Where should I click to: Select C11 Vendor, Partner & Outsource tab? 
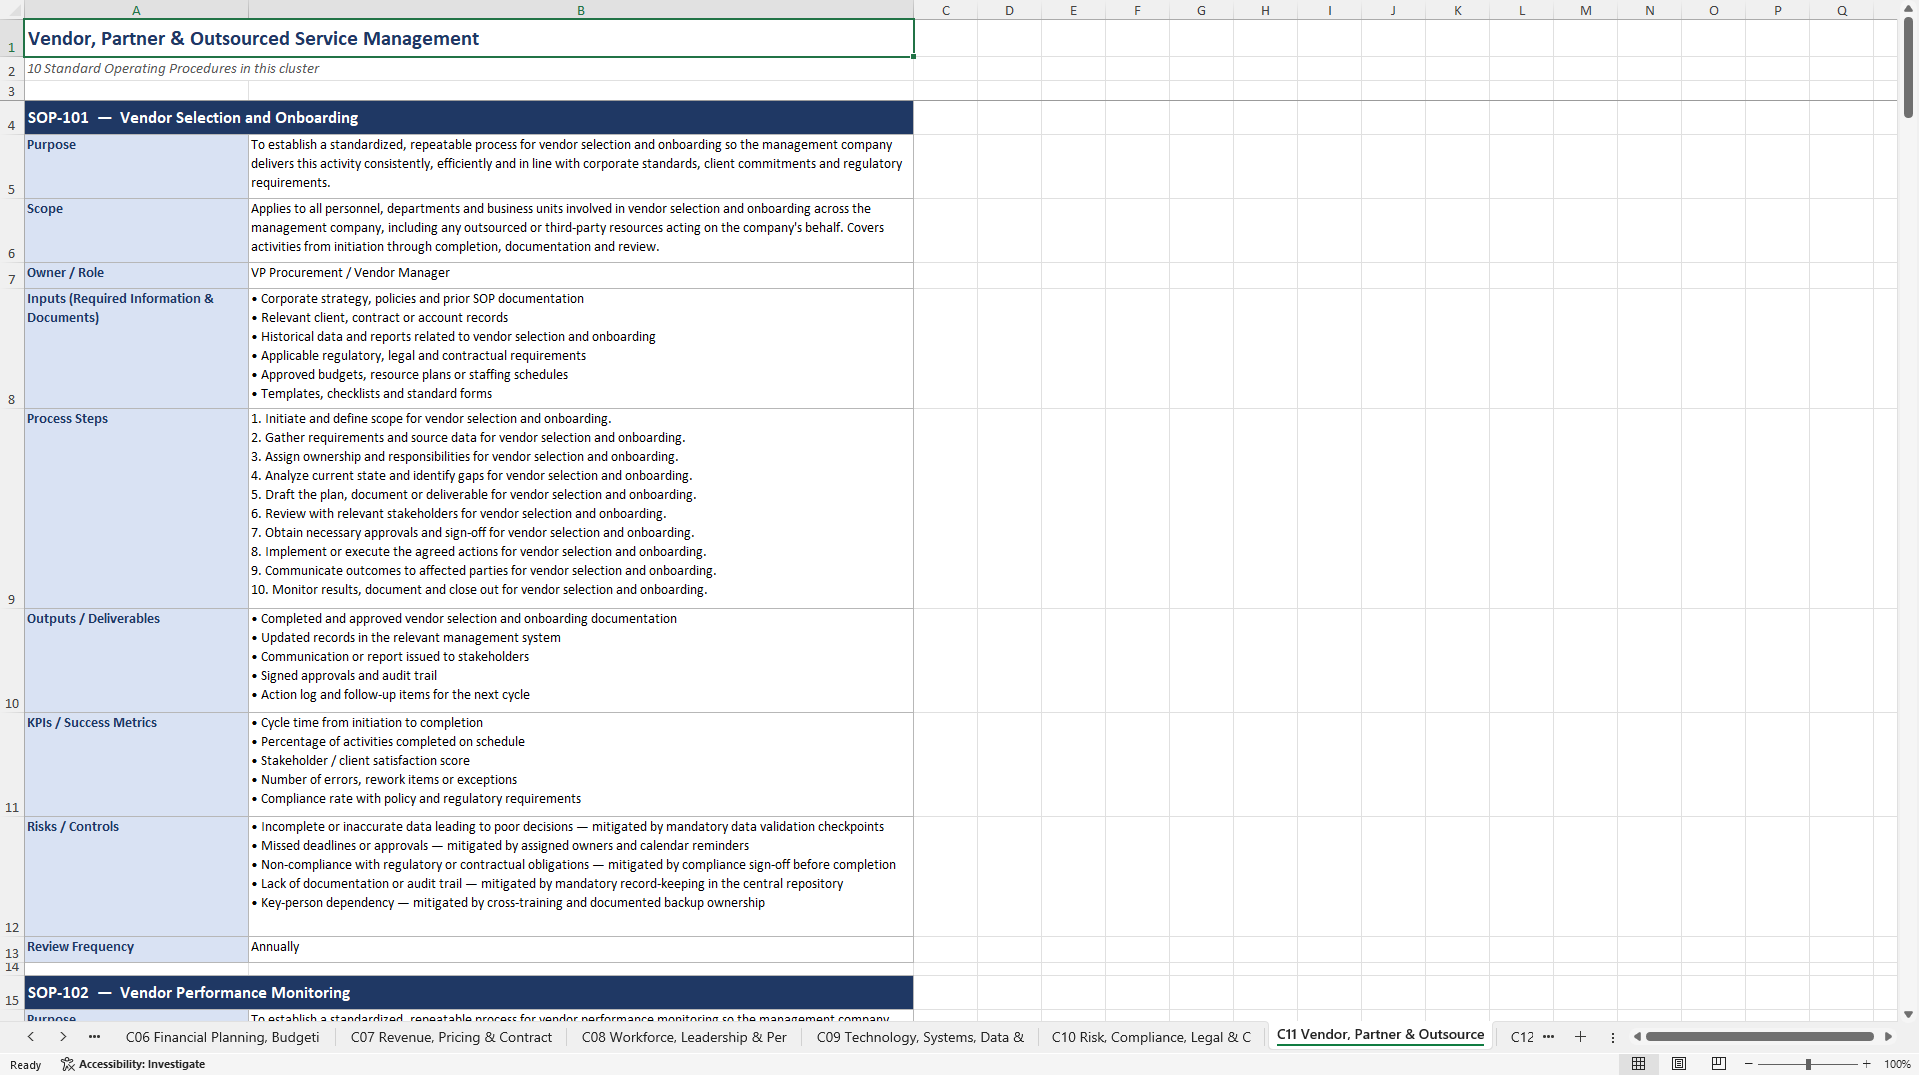(x=1380, y=1035)
